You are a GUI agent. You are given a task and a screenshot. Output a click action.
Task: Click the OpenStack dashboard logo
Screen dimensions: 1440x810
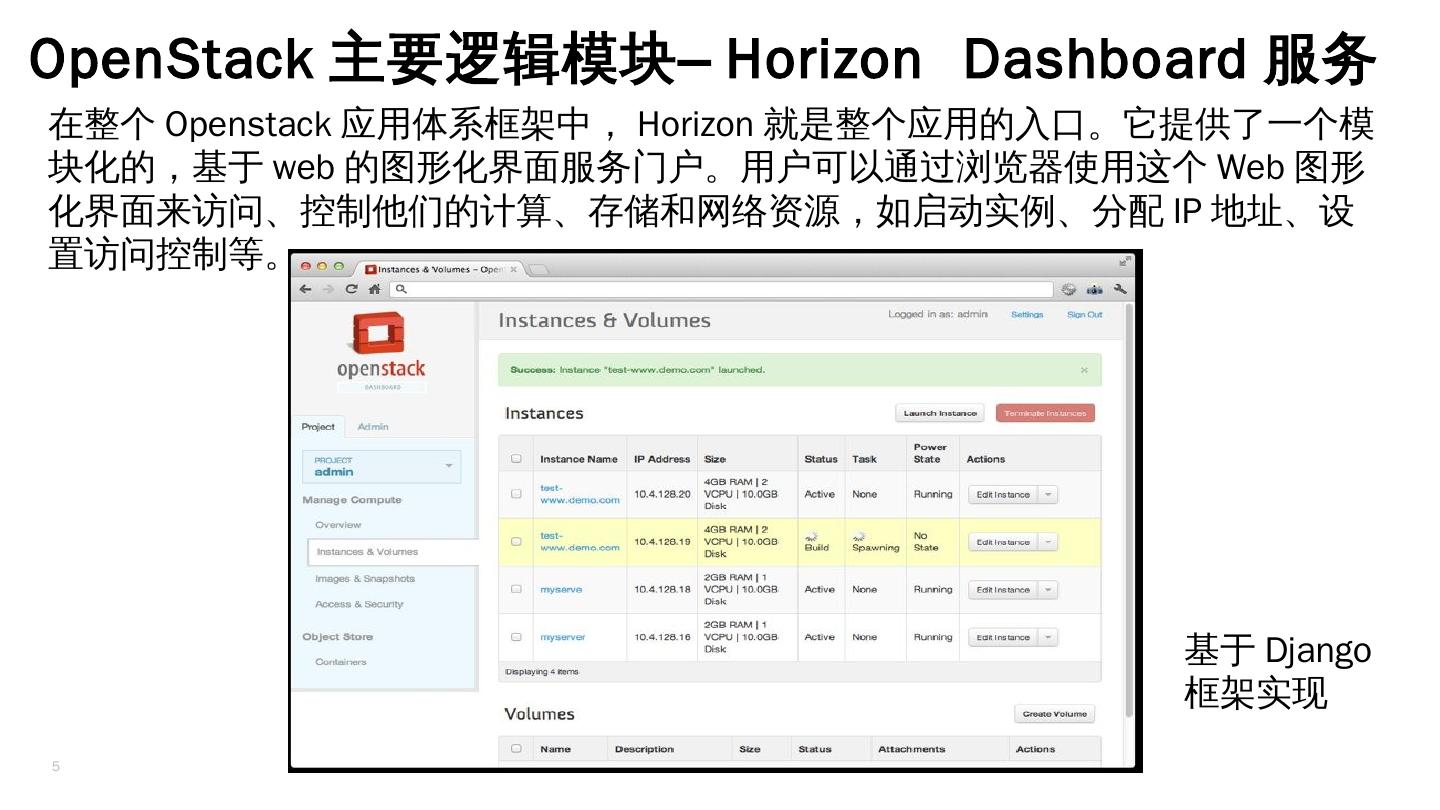tap(380, 351)
